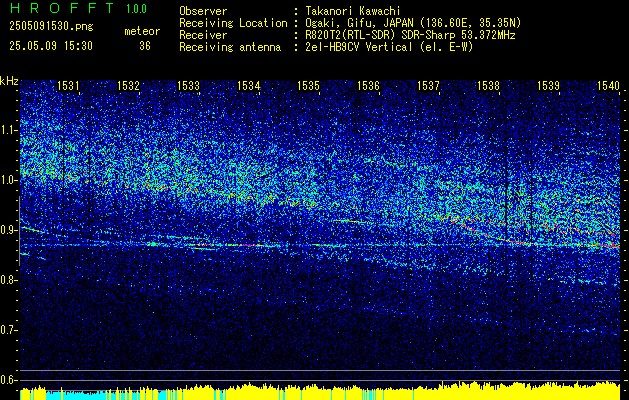Click the 1533 time marker
Image resolution: width=629 pixels, height=400 pixels.
pyautogui.click(x=188, y=85)
